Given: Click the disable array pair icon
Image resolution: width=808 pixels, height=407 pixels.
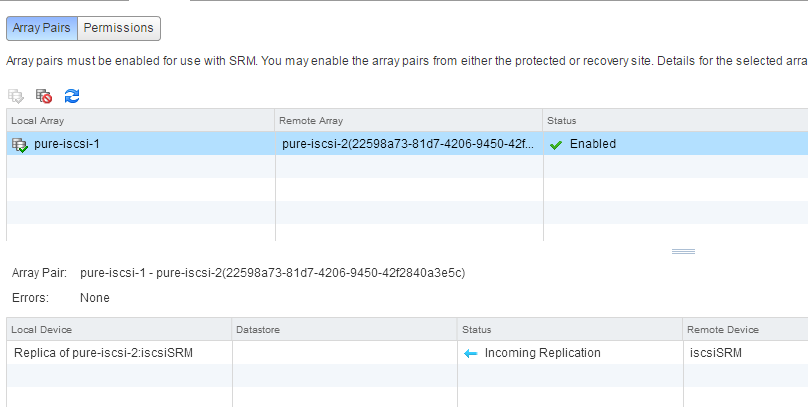Looking at the screenshot, I should pos(44,96).
